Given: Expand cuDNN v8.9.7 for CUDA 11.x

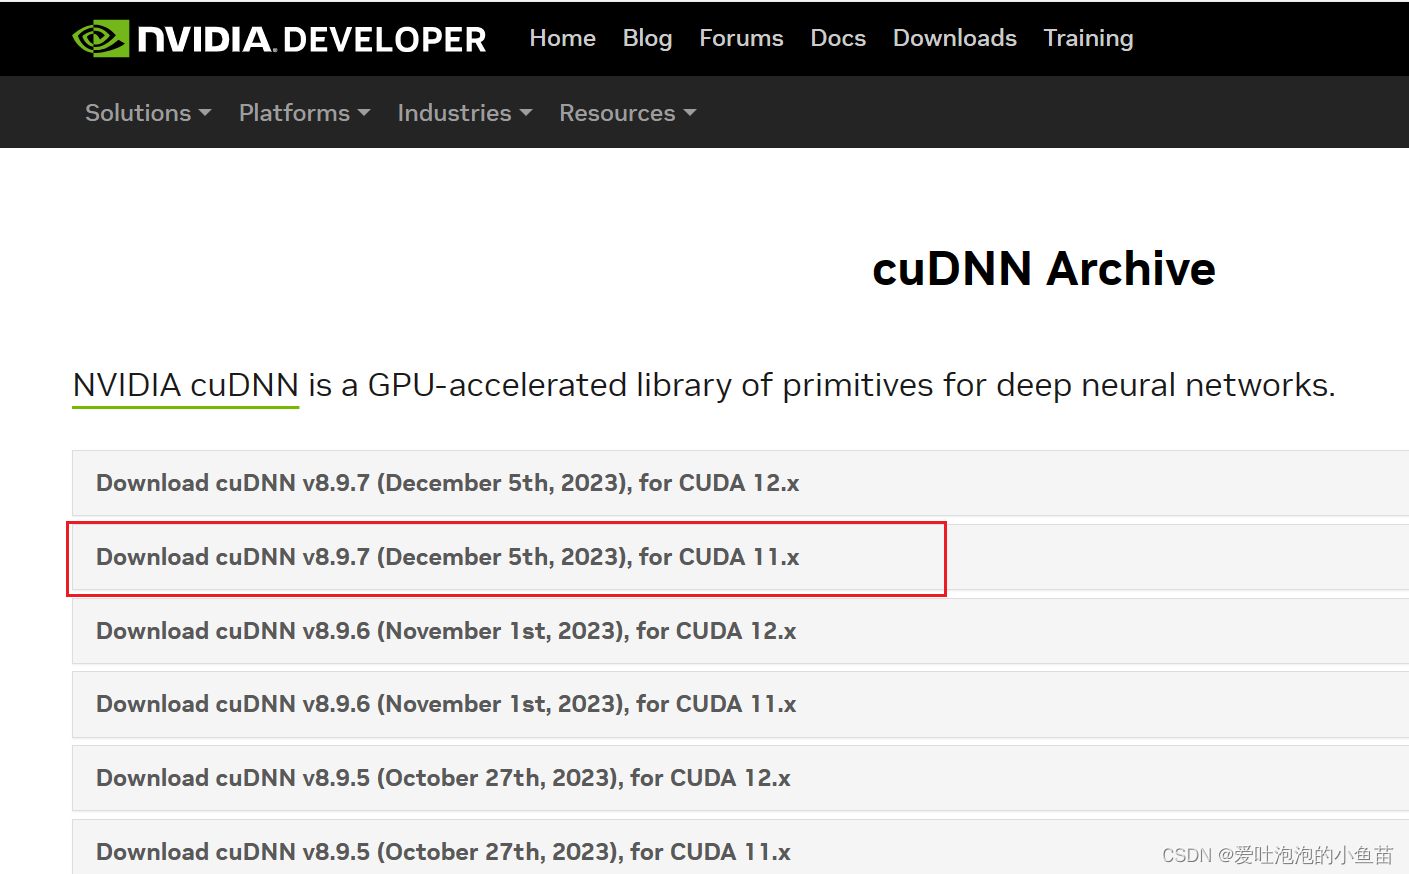Looking at the screenshot, I should 740,557.
